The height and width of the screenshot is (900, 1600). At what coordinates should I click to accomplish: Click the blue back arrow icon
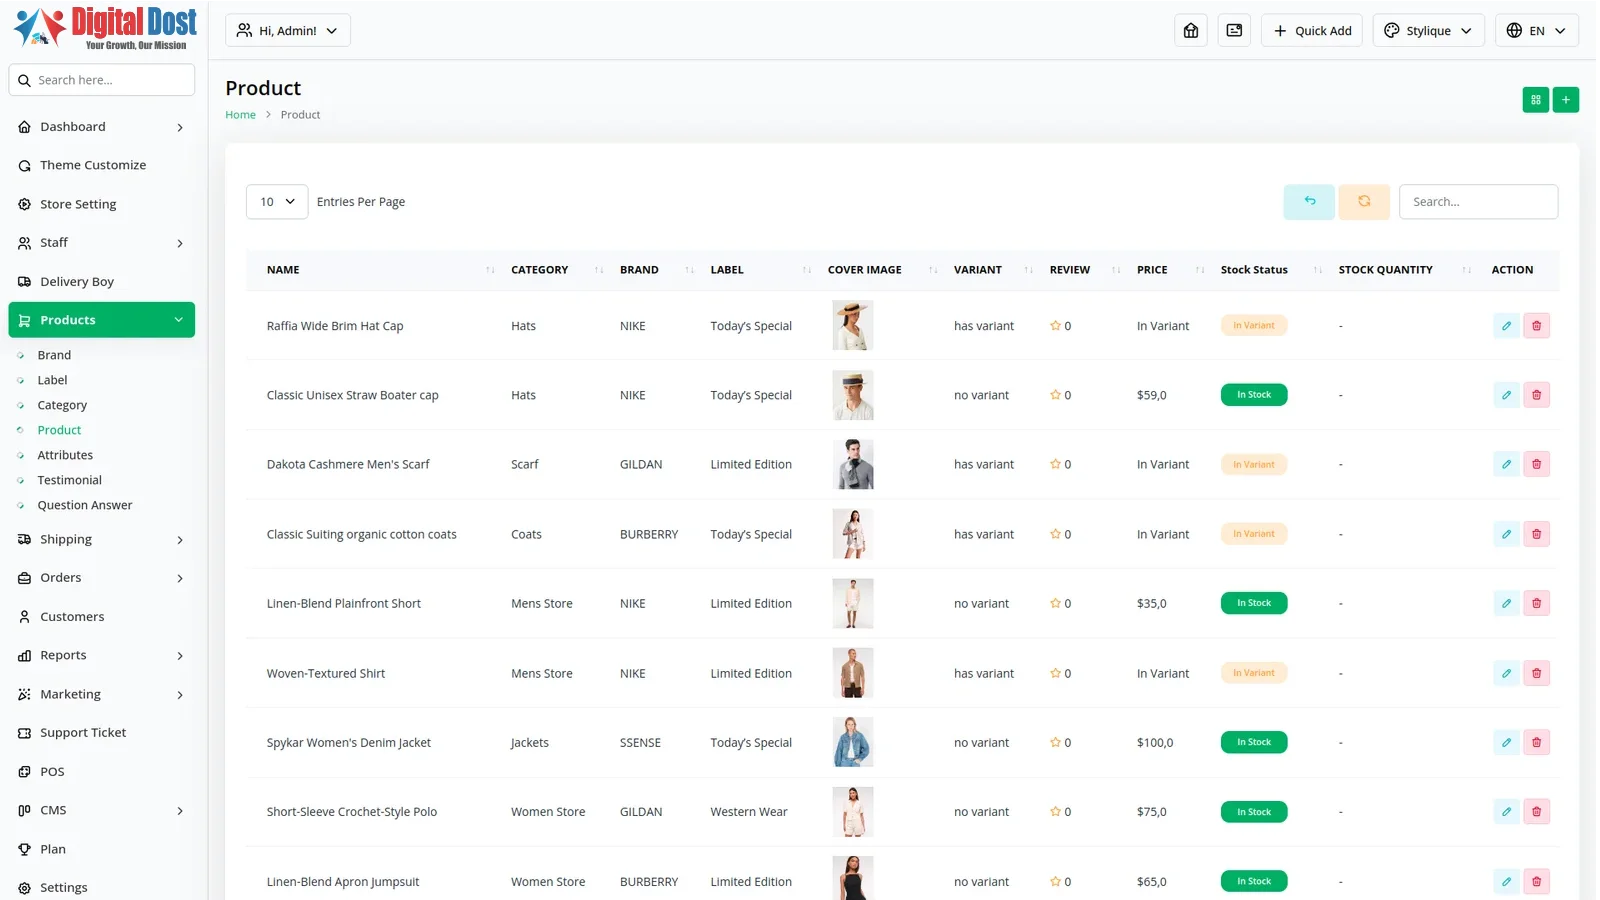coord(1309,202)
